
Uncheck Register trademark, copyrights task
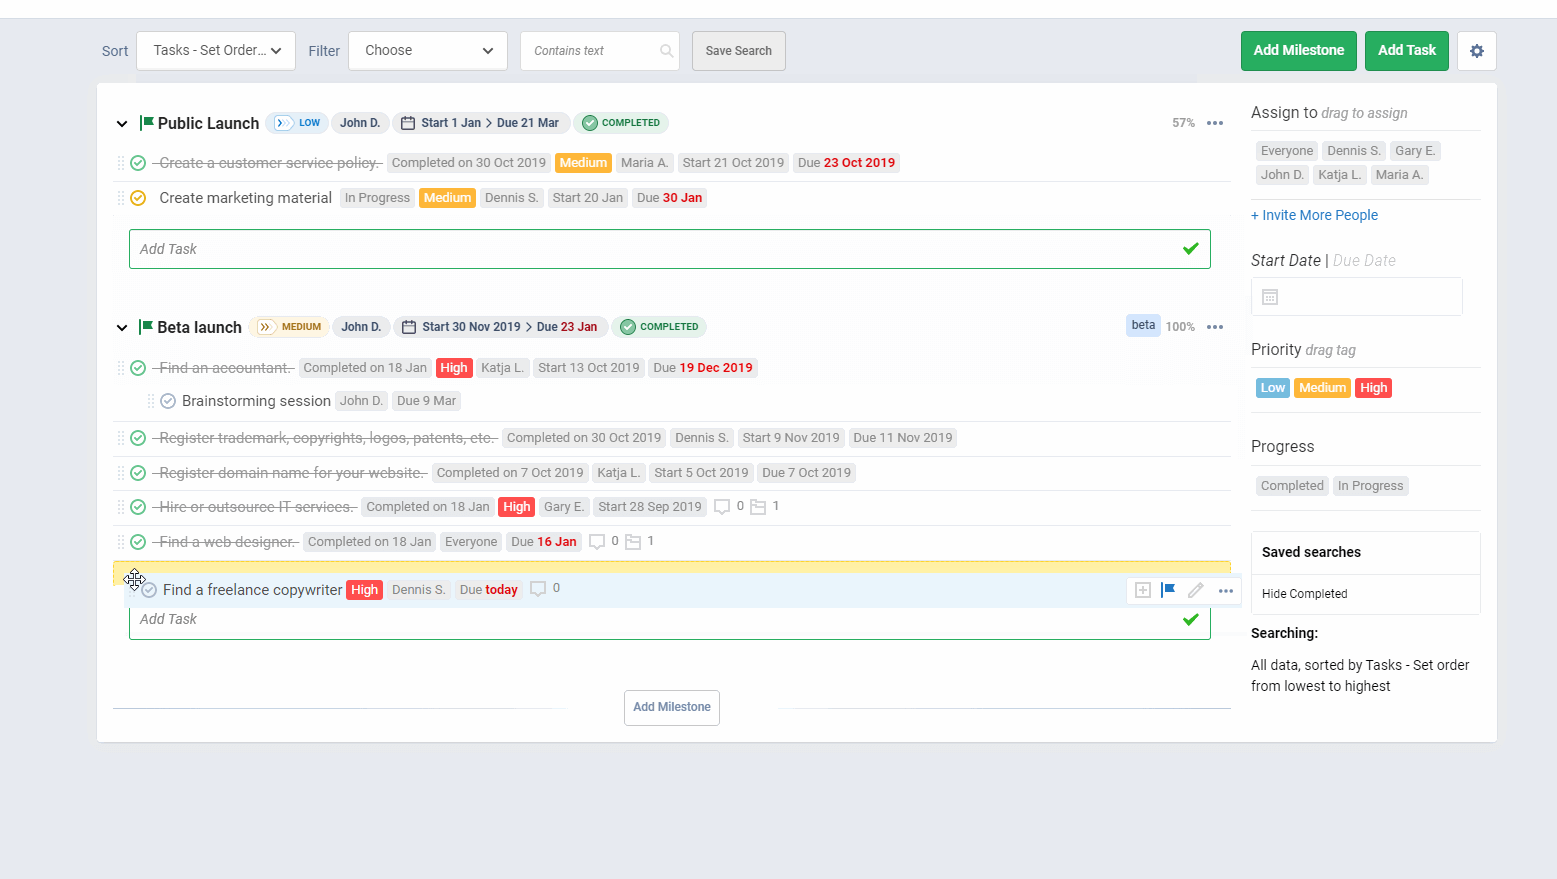[138, 438]
